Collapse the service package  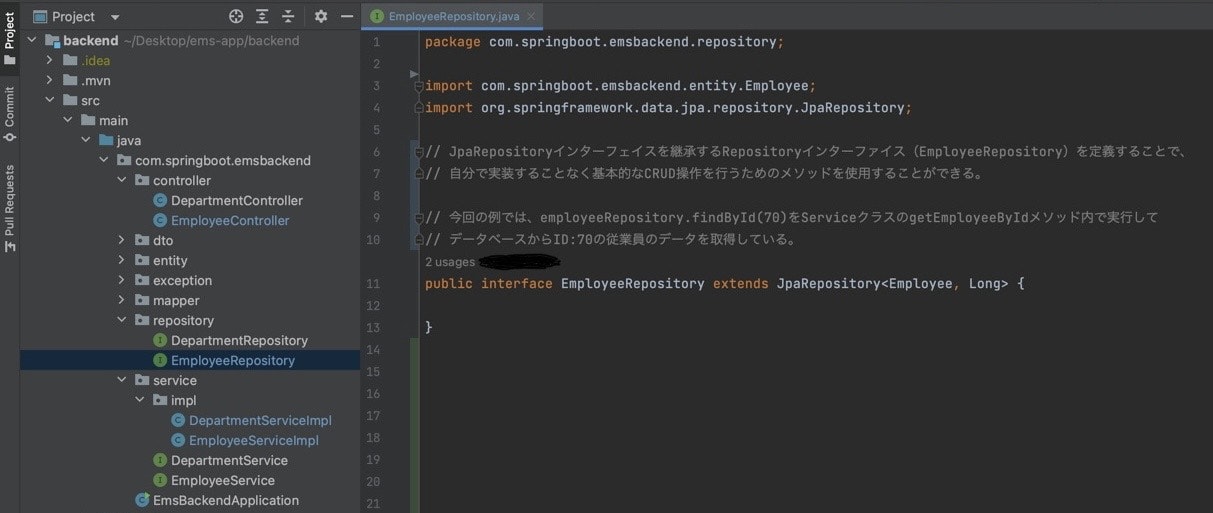(x=122, y=380)
